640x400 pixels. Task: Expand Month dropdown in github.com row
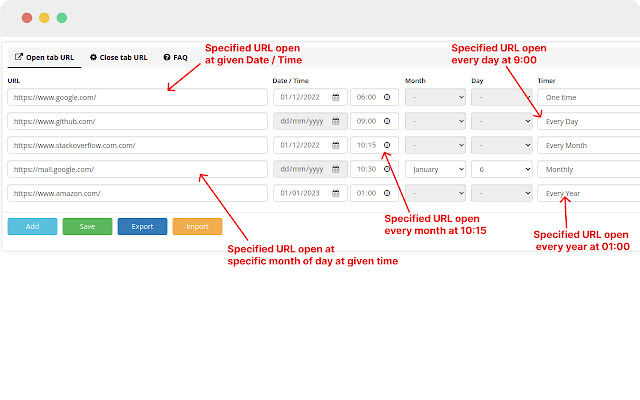click(x=435, y=121)
